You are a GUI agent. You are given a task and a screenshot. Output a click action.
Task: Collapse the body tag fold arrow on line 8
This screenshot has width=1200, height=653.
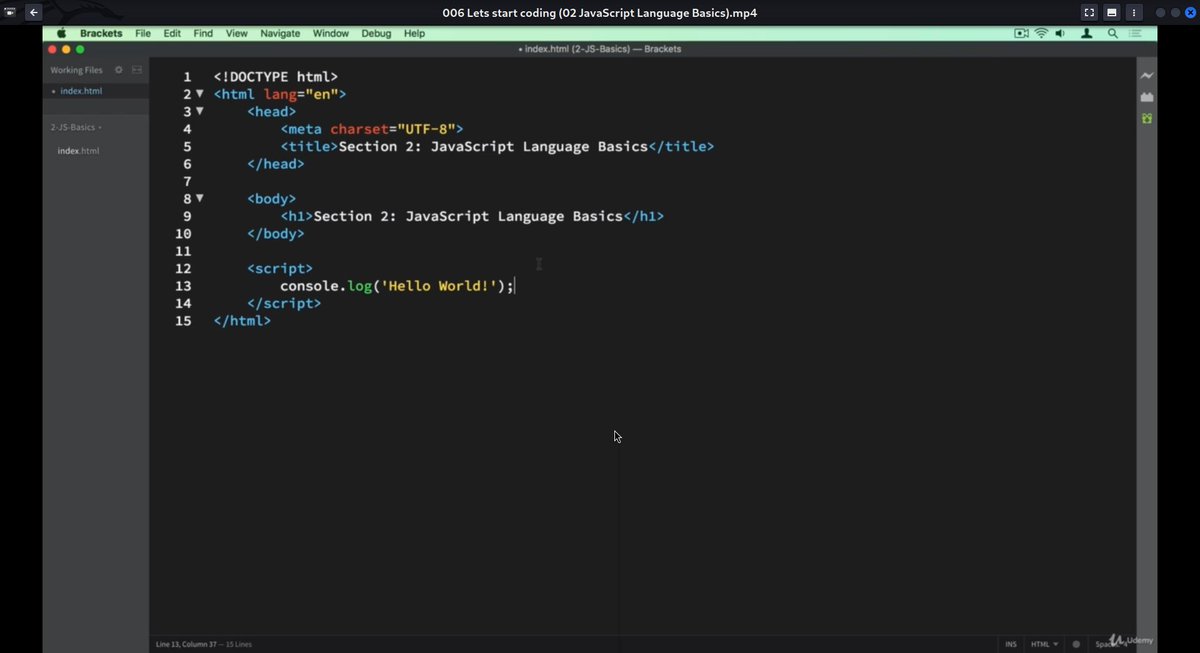click(x=200, y=198)
